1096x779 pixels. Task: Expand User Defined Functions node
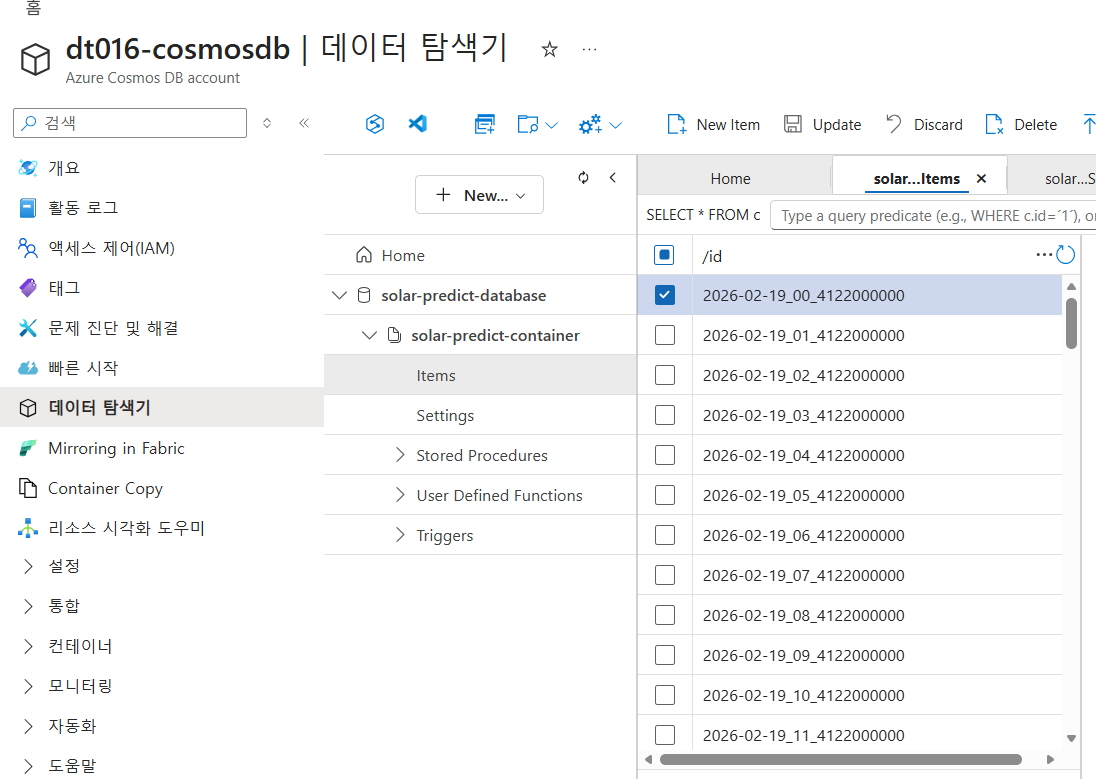pyautogui.click(x=400, y=495)
